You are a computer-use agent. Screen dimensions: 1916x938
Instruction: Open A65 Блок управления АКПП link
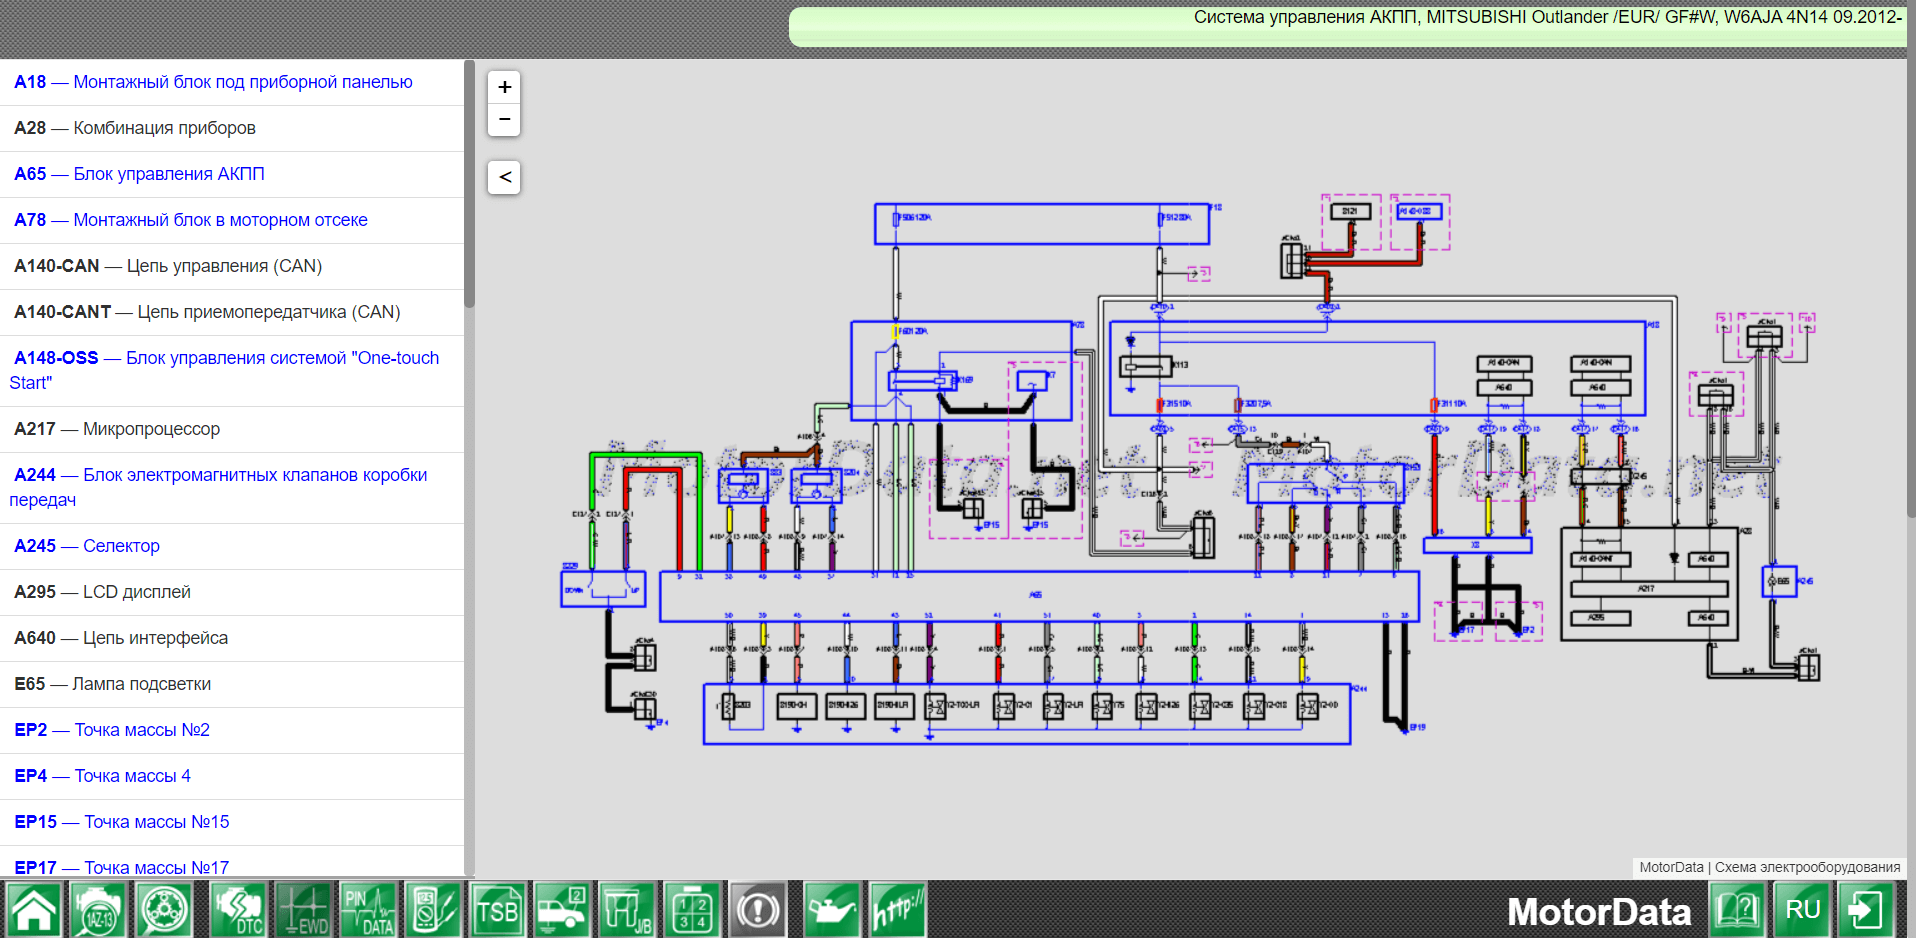139,174
